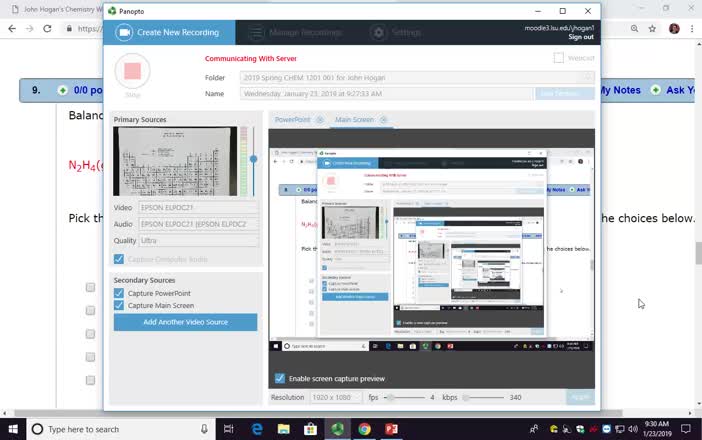The height and width of the screenshot is (440, 702).
Task: Close the PowerPoint preview tab
Action: [320, 120]
